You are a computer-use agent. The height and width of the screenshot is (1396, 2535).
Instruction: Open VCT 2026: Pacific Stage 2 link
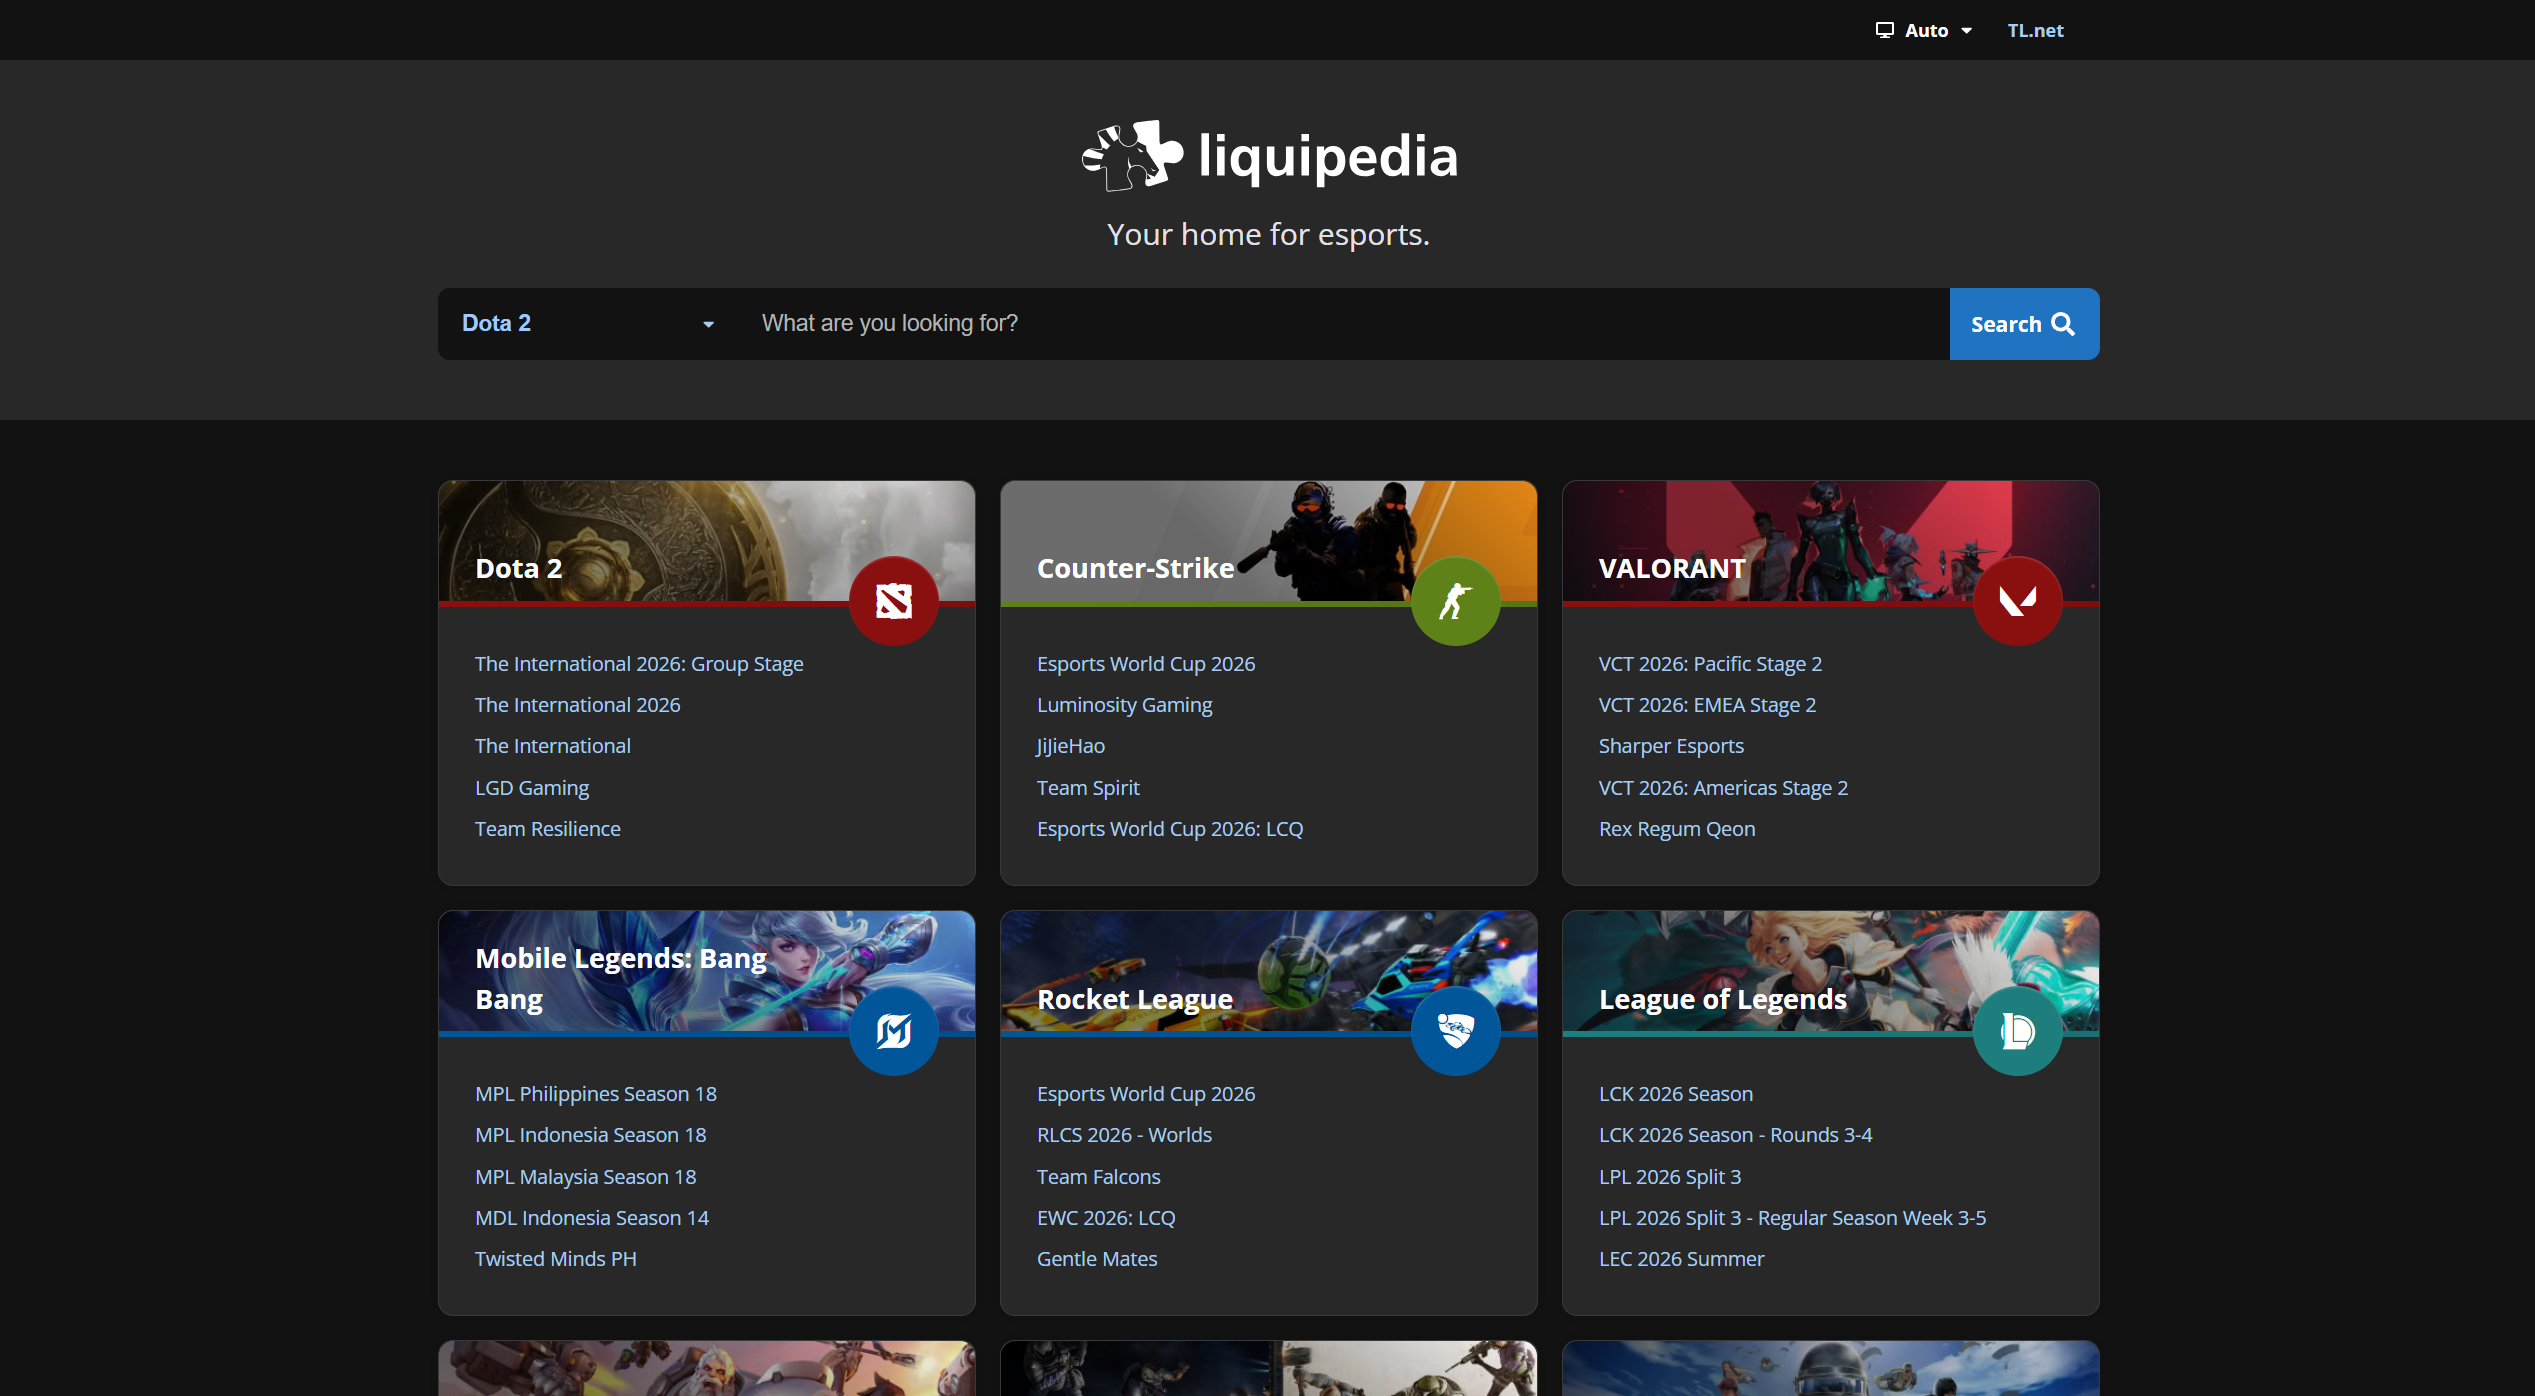pyautogui.click(x=1710, y=664)
